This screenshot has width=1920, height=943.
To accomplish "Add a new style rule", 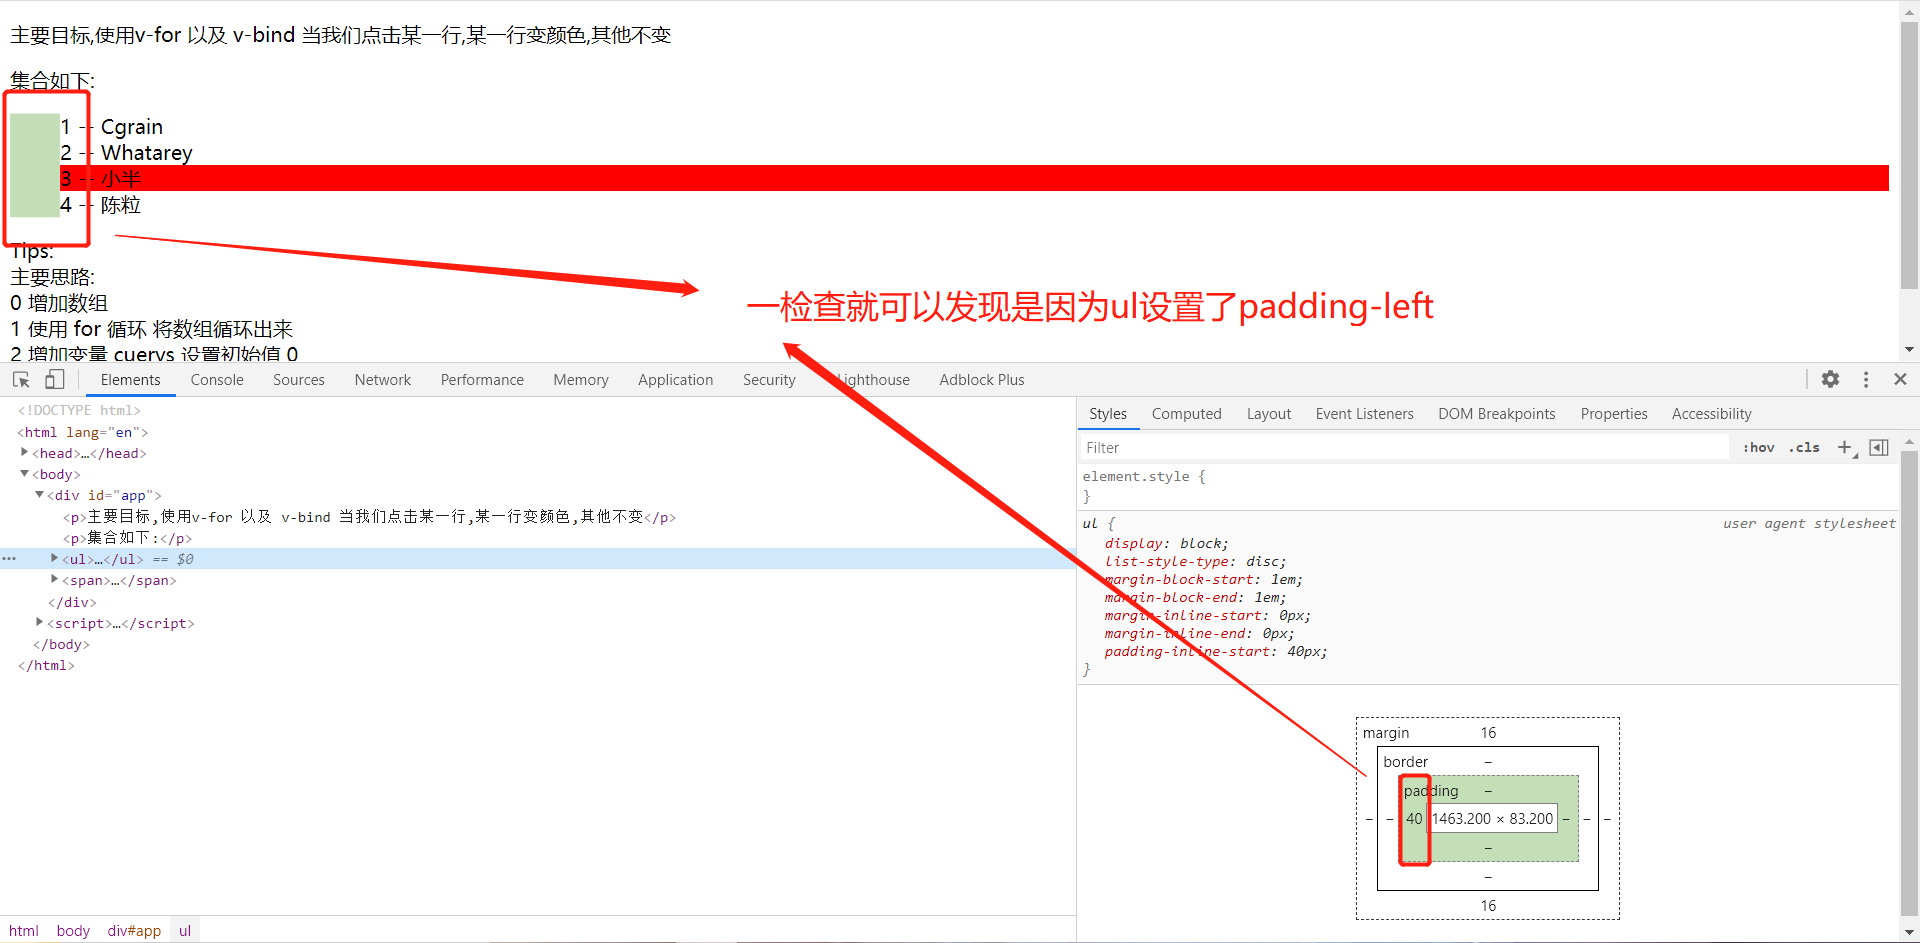I will [1845, 448].
